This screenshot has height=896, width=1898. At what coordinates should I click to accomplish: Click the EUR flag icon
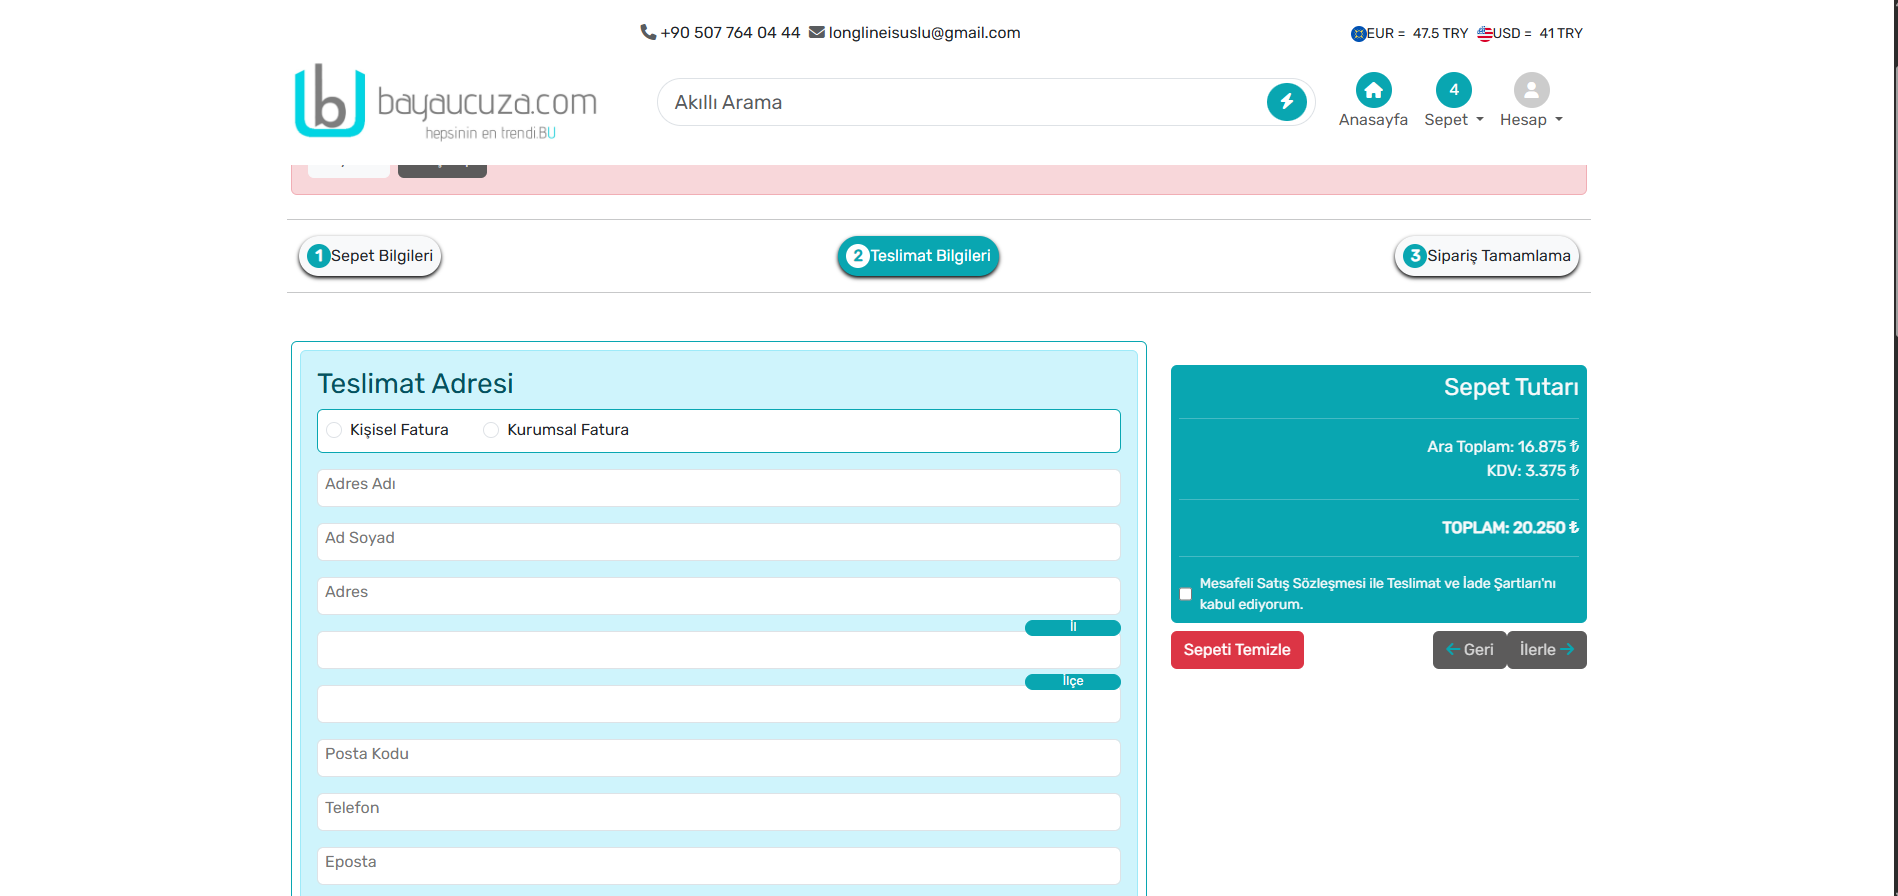coord(1359,34)
